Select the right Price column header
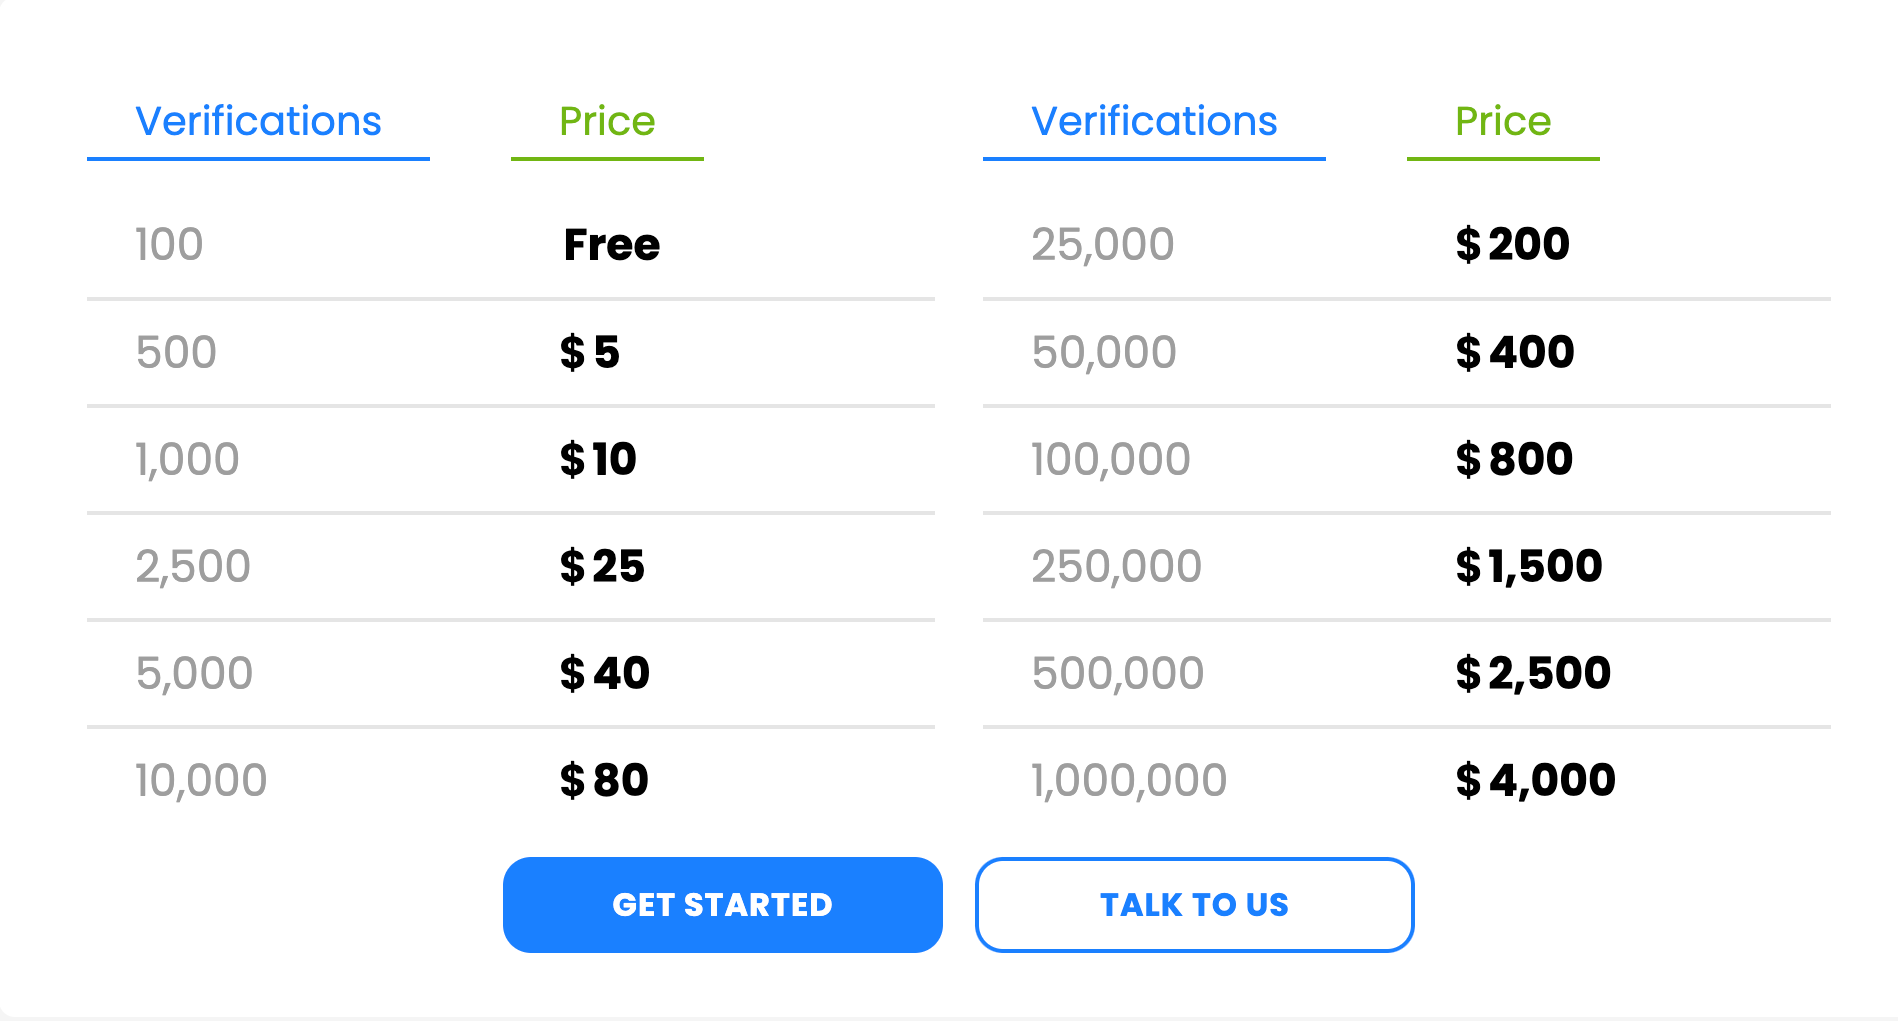Image resolution: width=1898 pixels, height=1021 pixels. coord(1503,122)
